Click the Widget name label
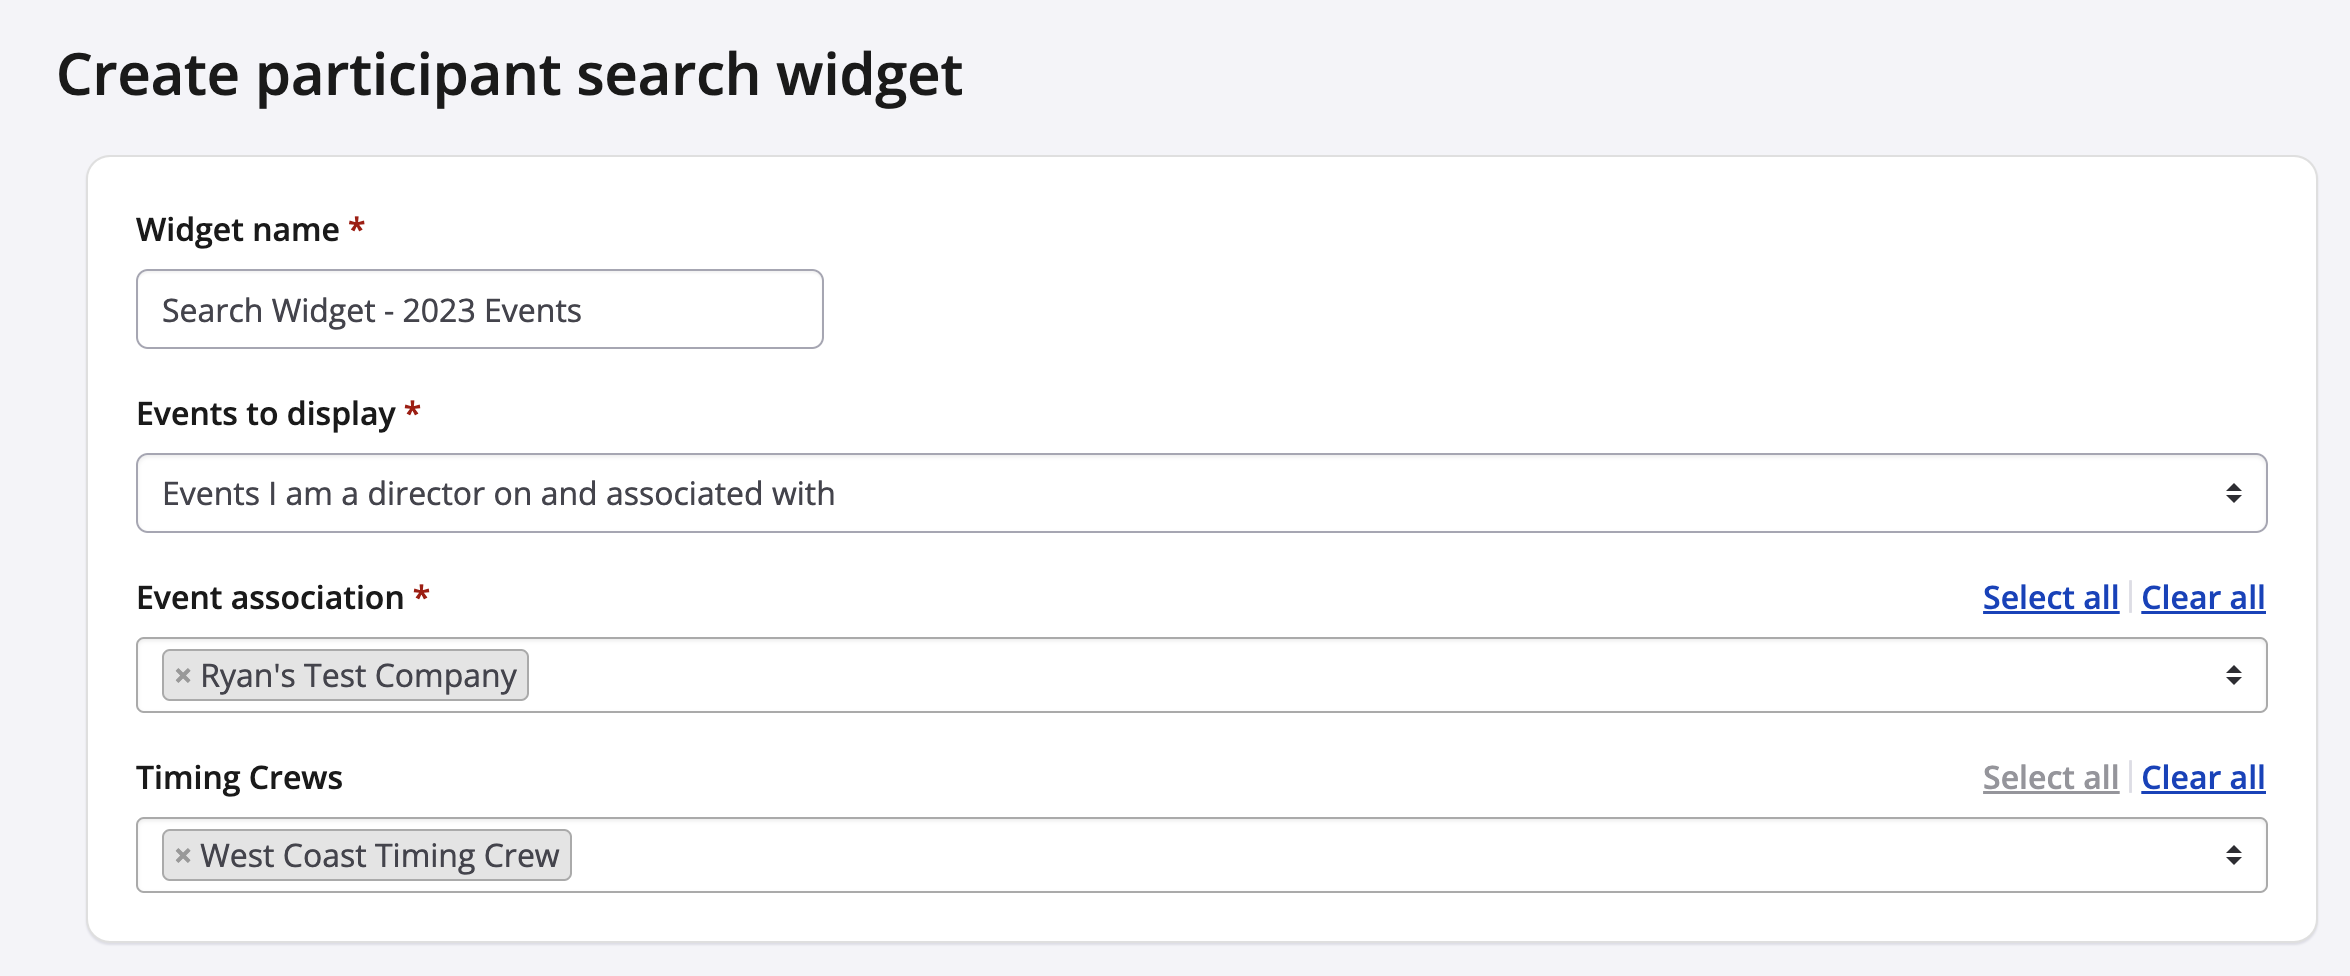The image size is (2350, 976). [238, 230]
